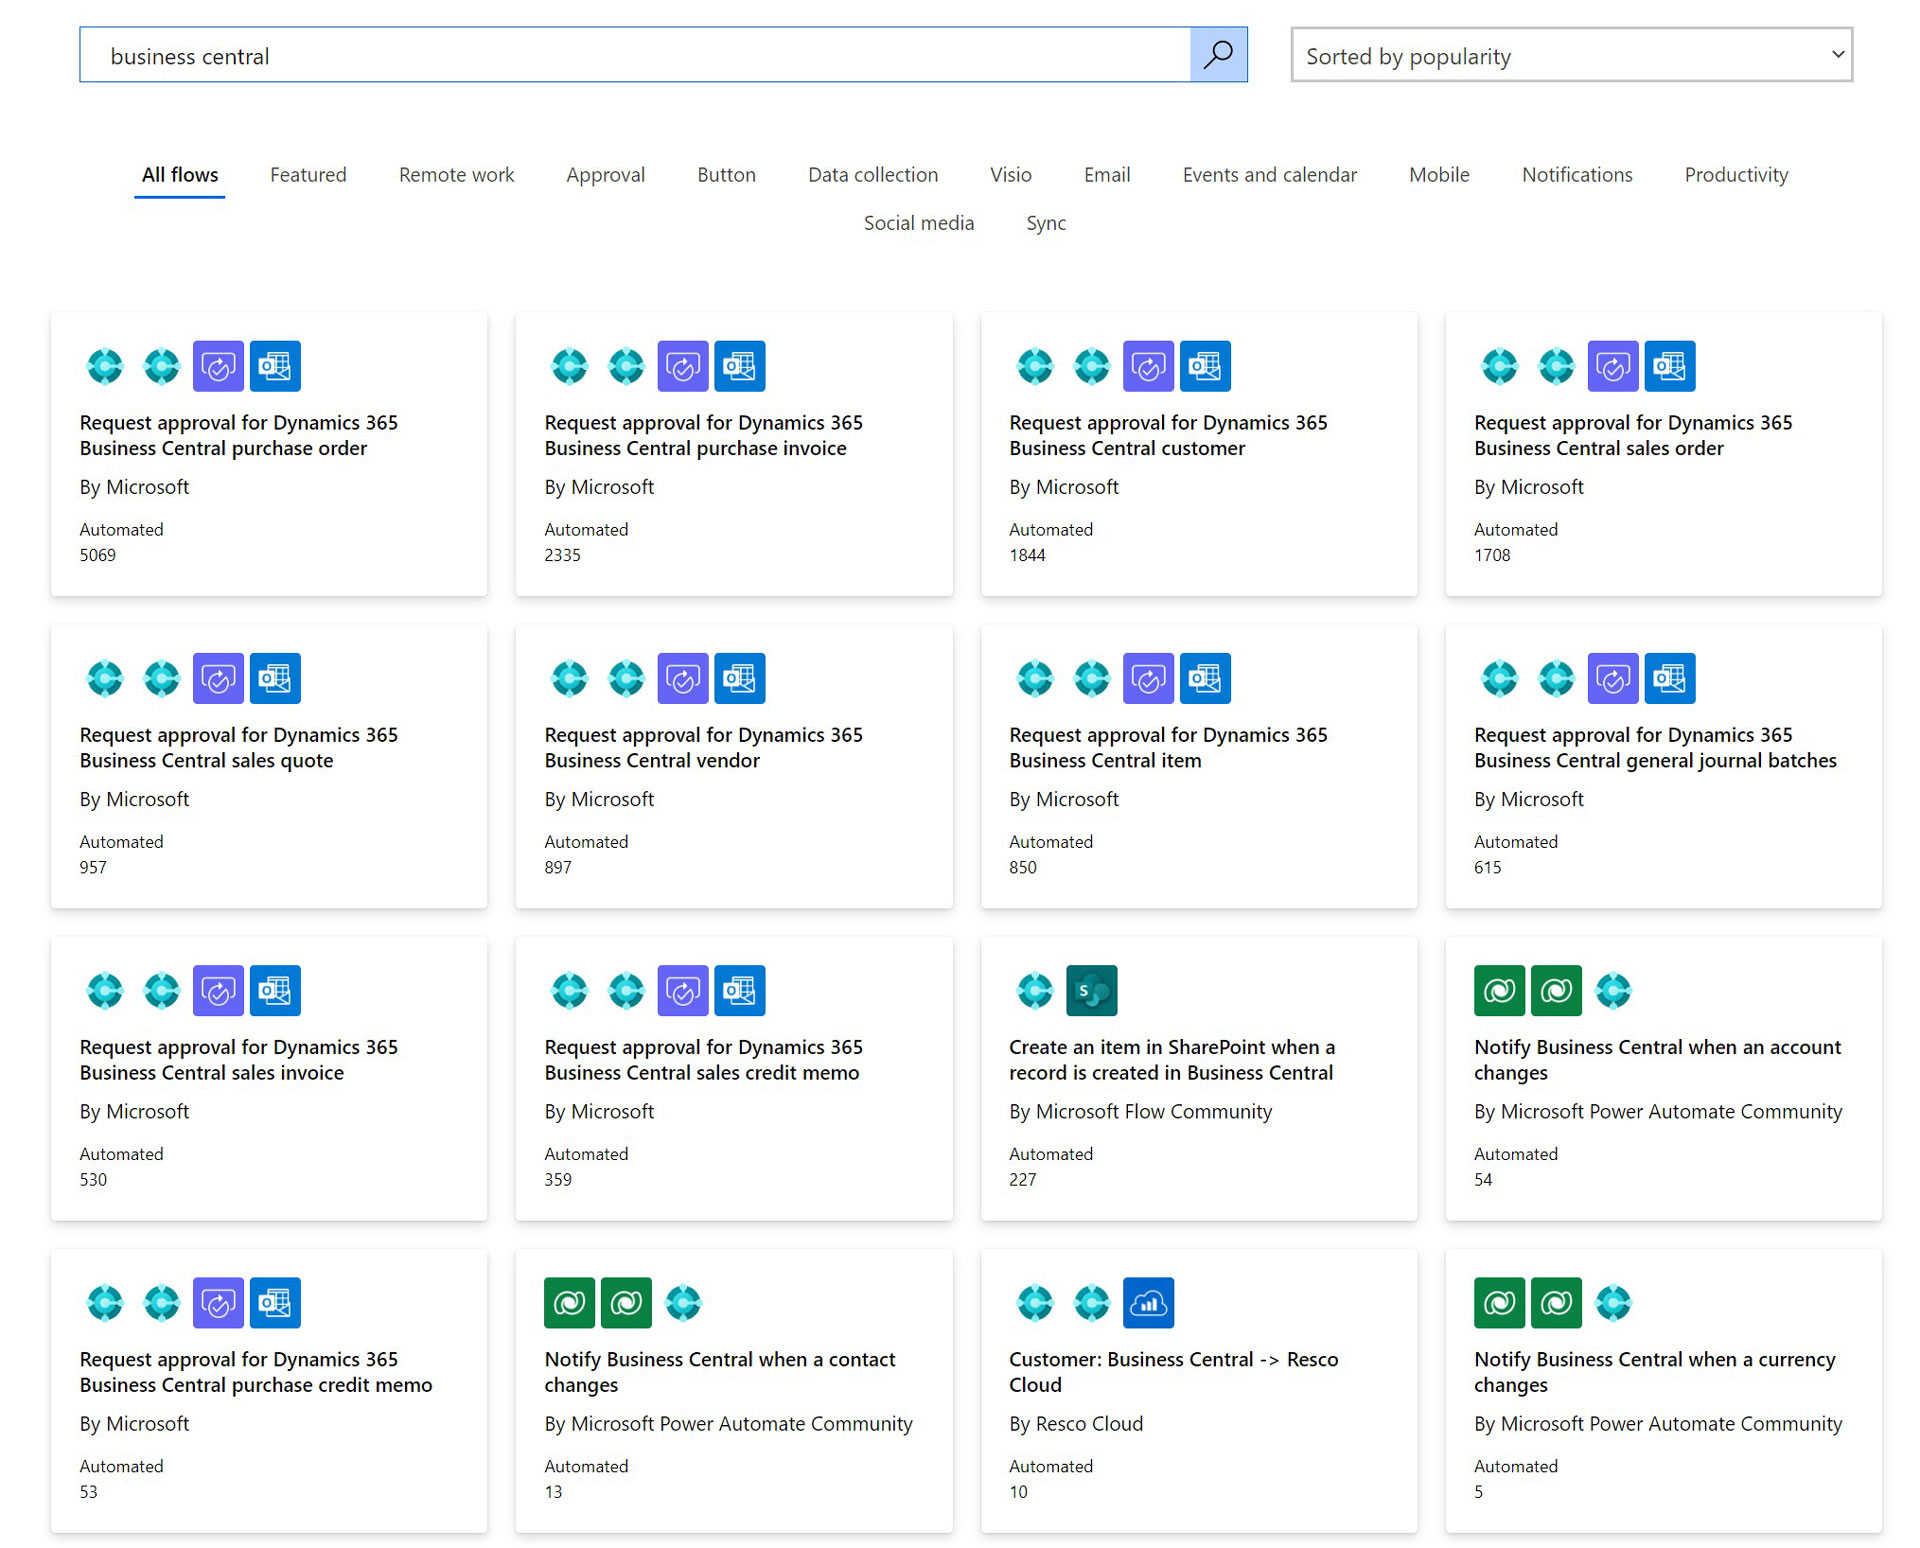Open purchase invoice approval template title
This screenshot has height=1548, width=1920.
pyautogui.click(x=703, y=435)
